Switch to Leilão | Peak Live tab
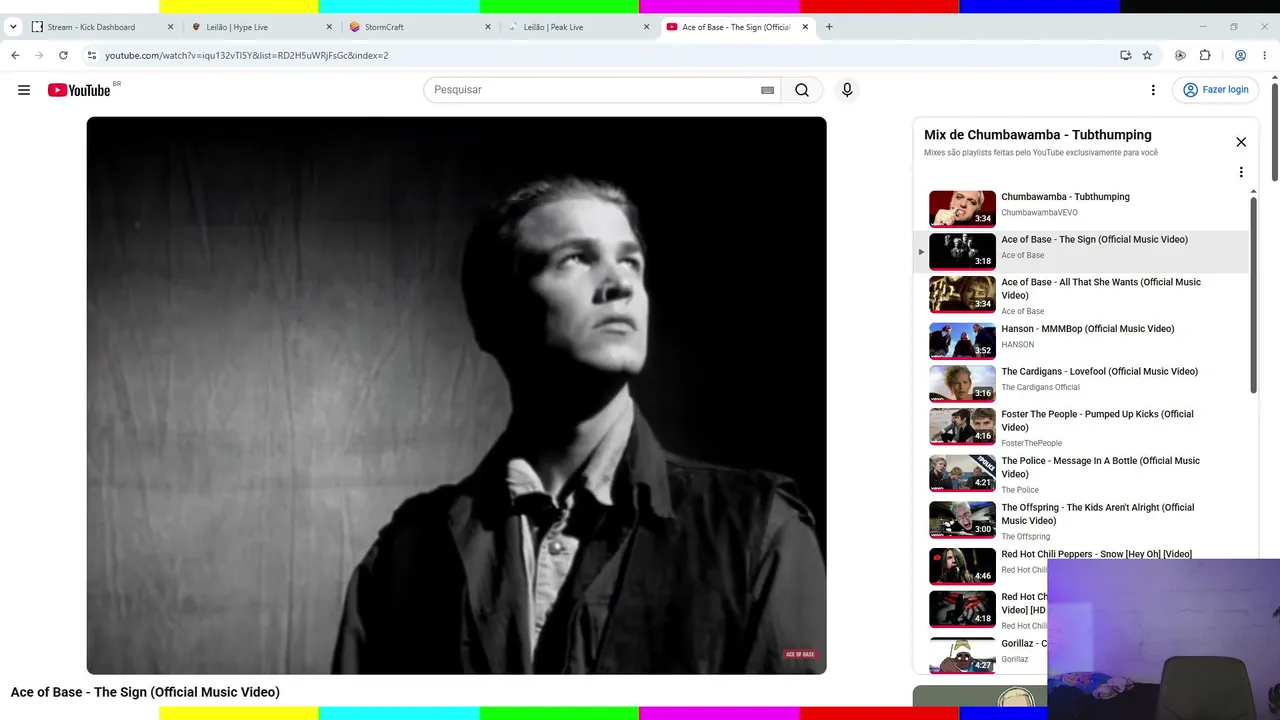The image size is (1280, 720). pyautogui.click(x=579, y=27)
